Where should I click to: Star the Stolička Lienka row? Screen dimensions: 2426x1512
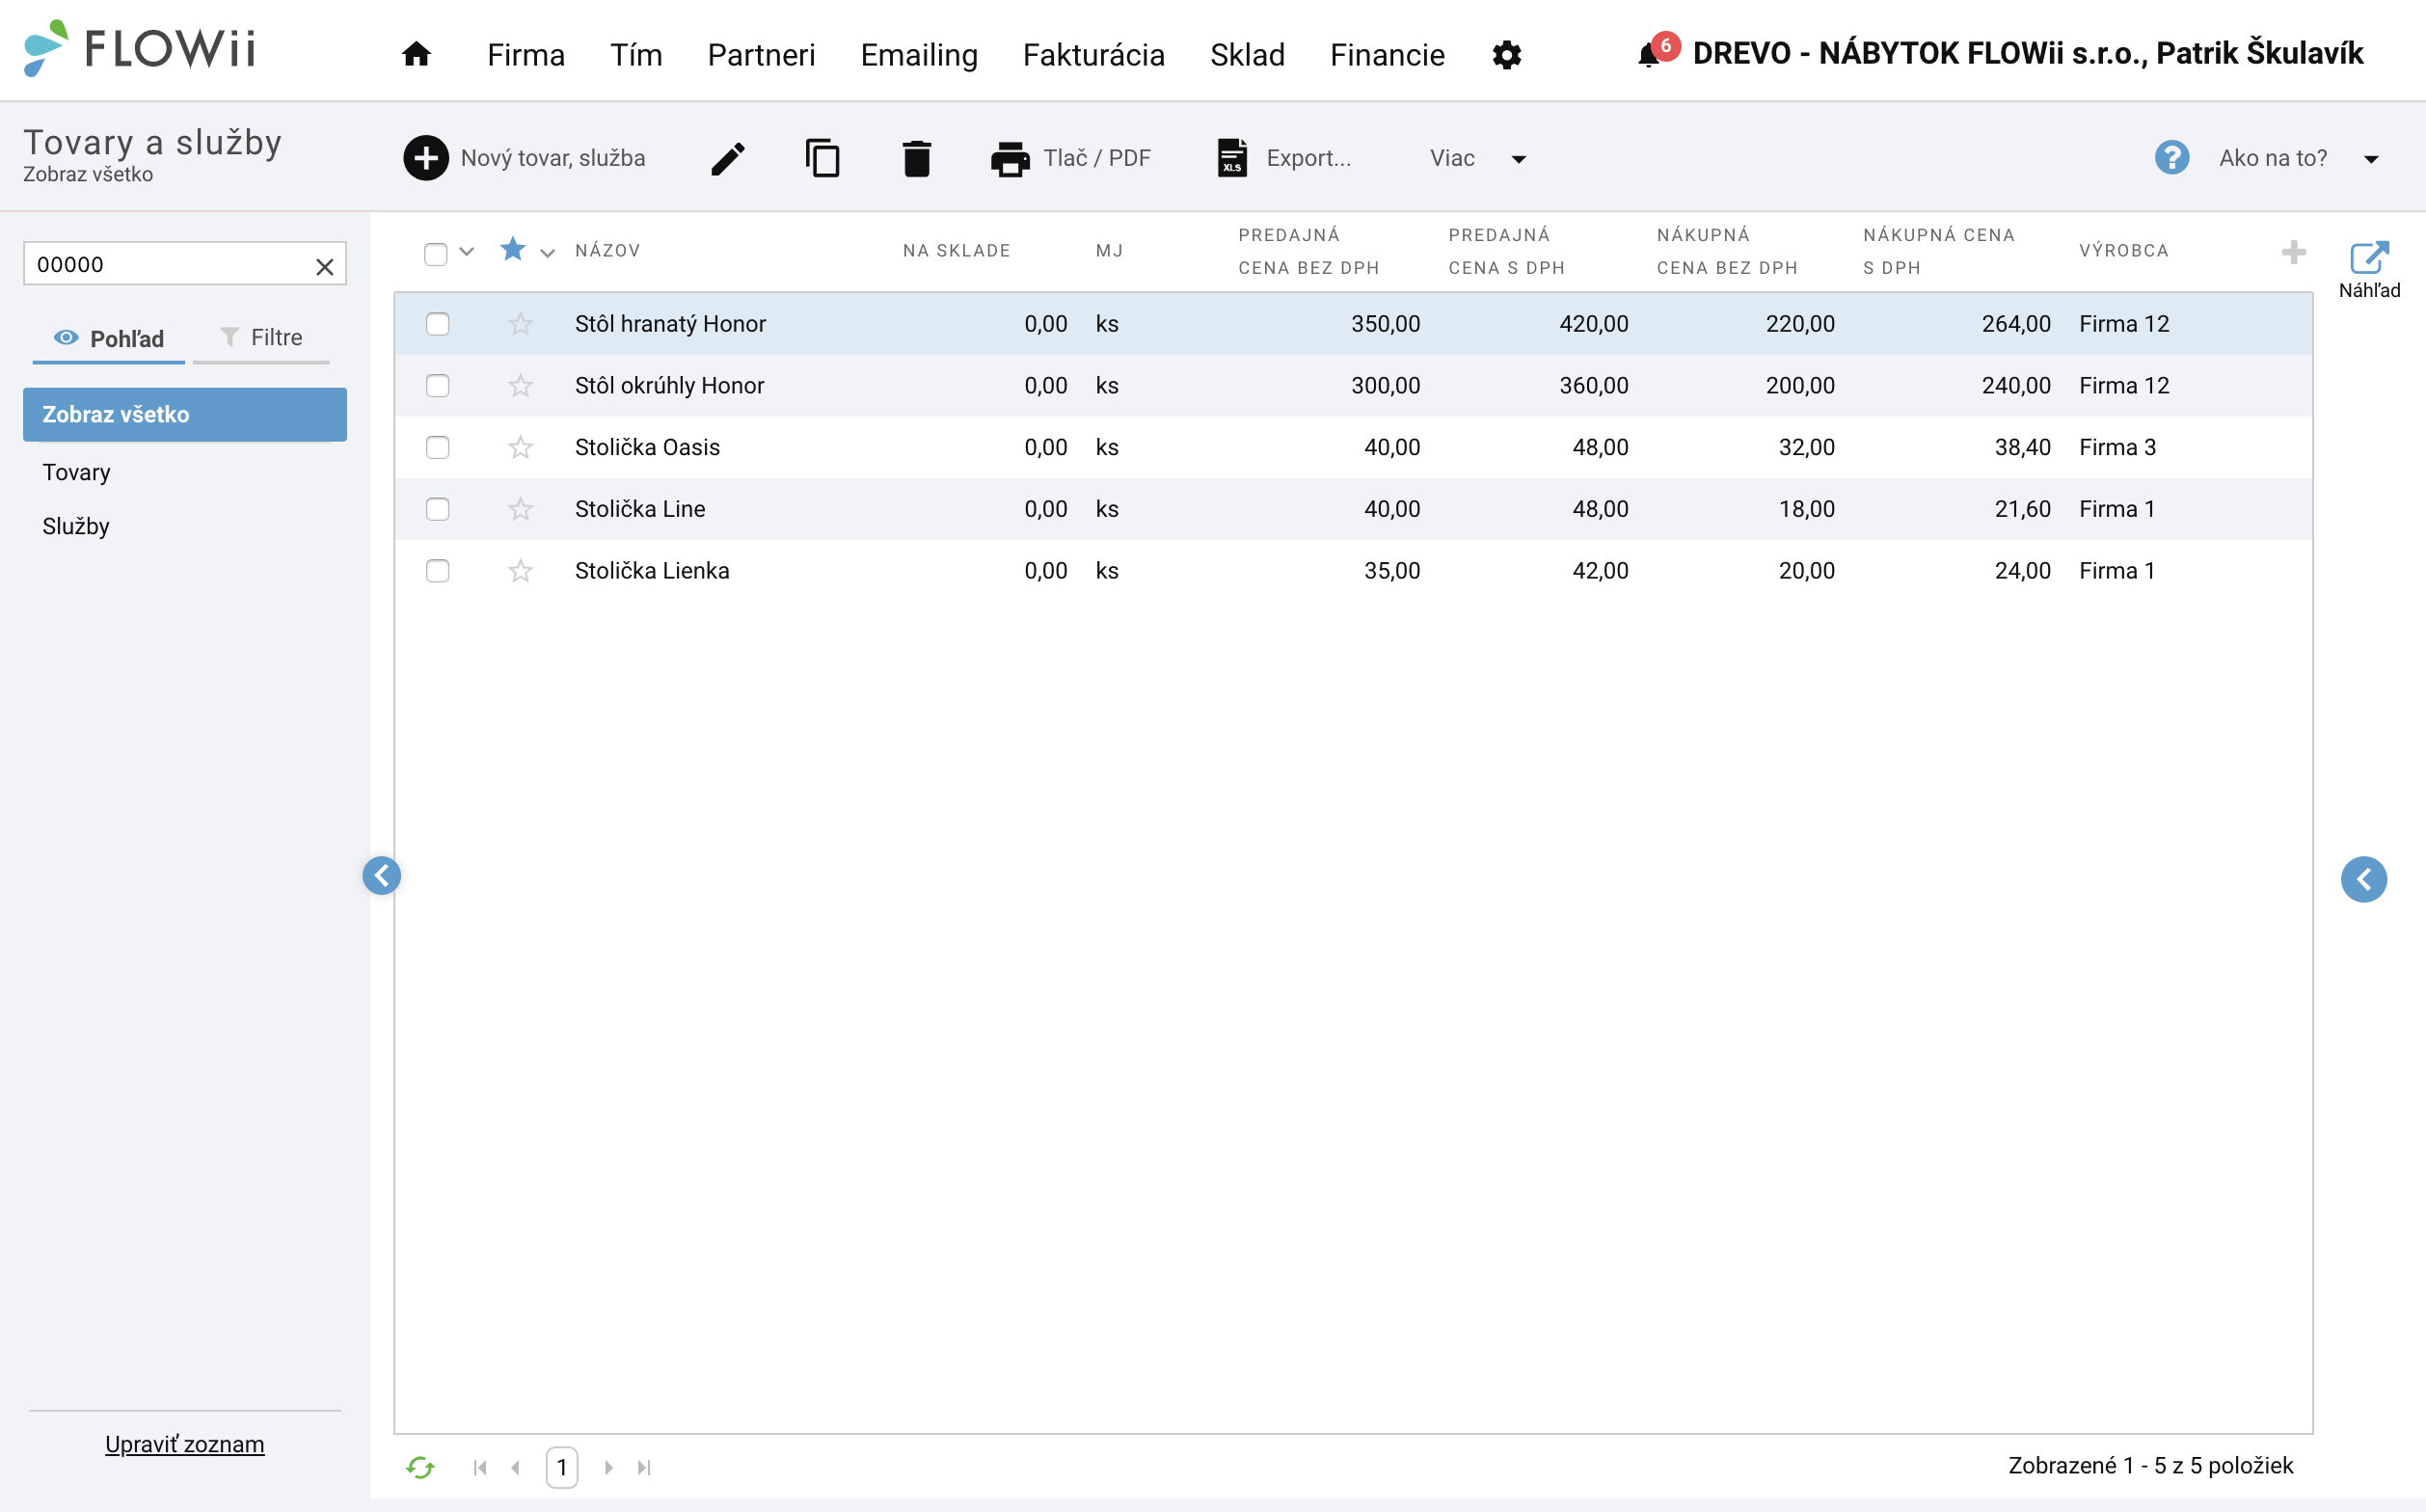pyautogui.click(x=520, y=571)
